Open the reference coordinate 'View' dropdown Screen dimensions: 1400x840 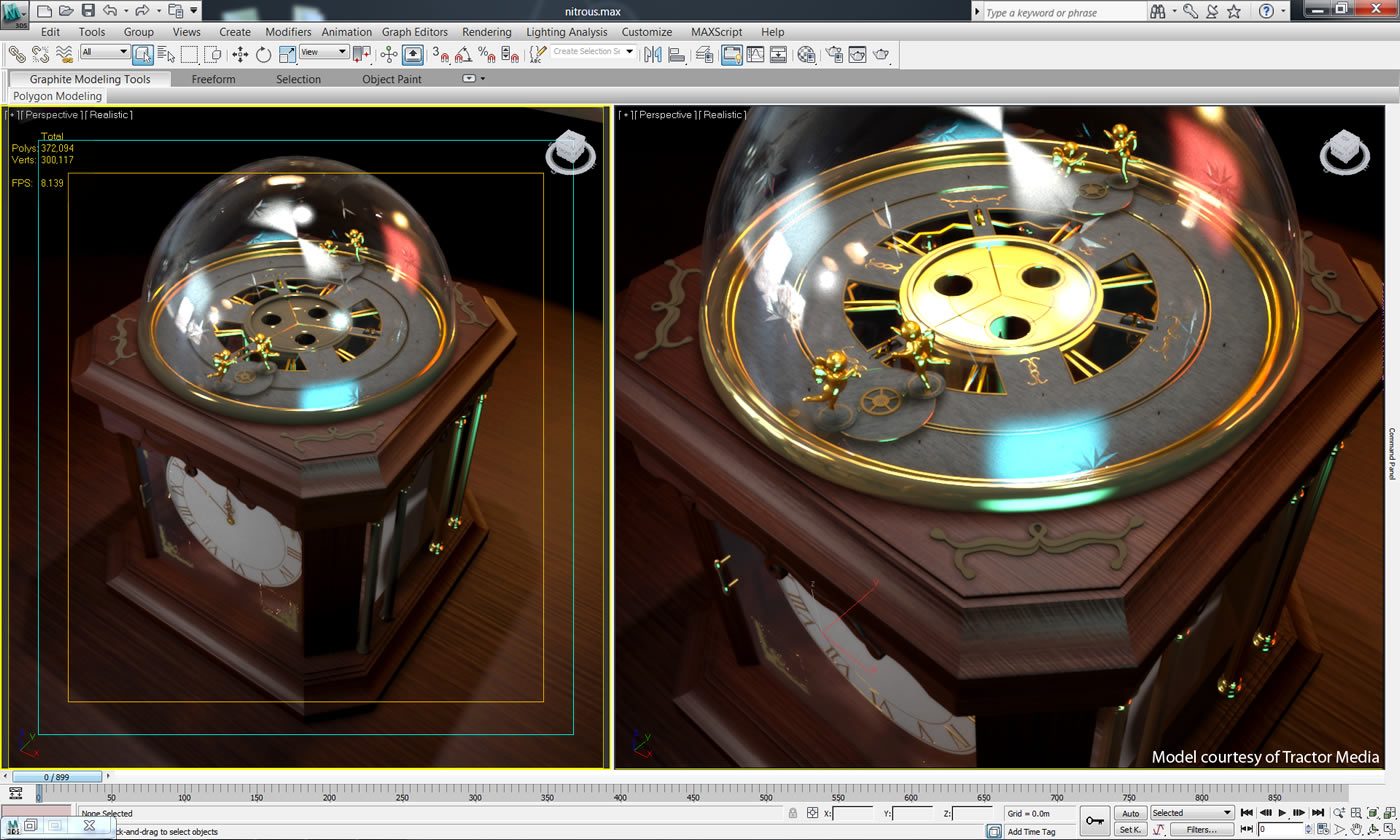323,52
